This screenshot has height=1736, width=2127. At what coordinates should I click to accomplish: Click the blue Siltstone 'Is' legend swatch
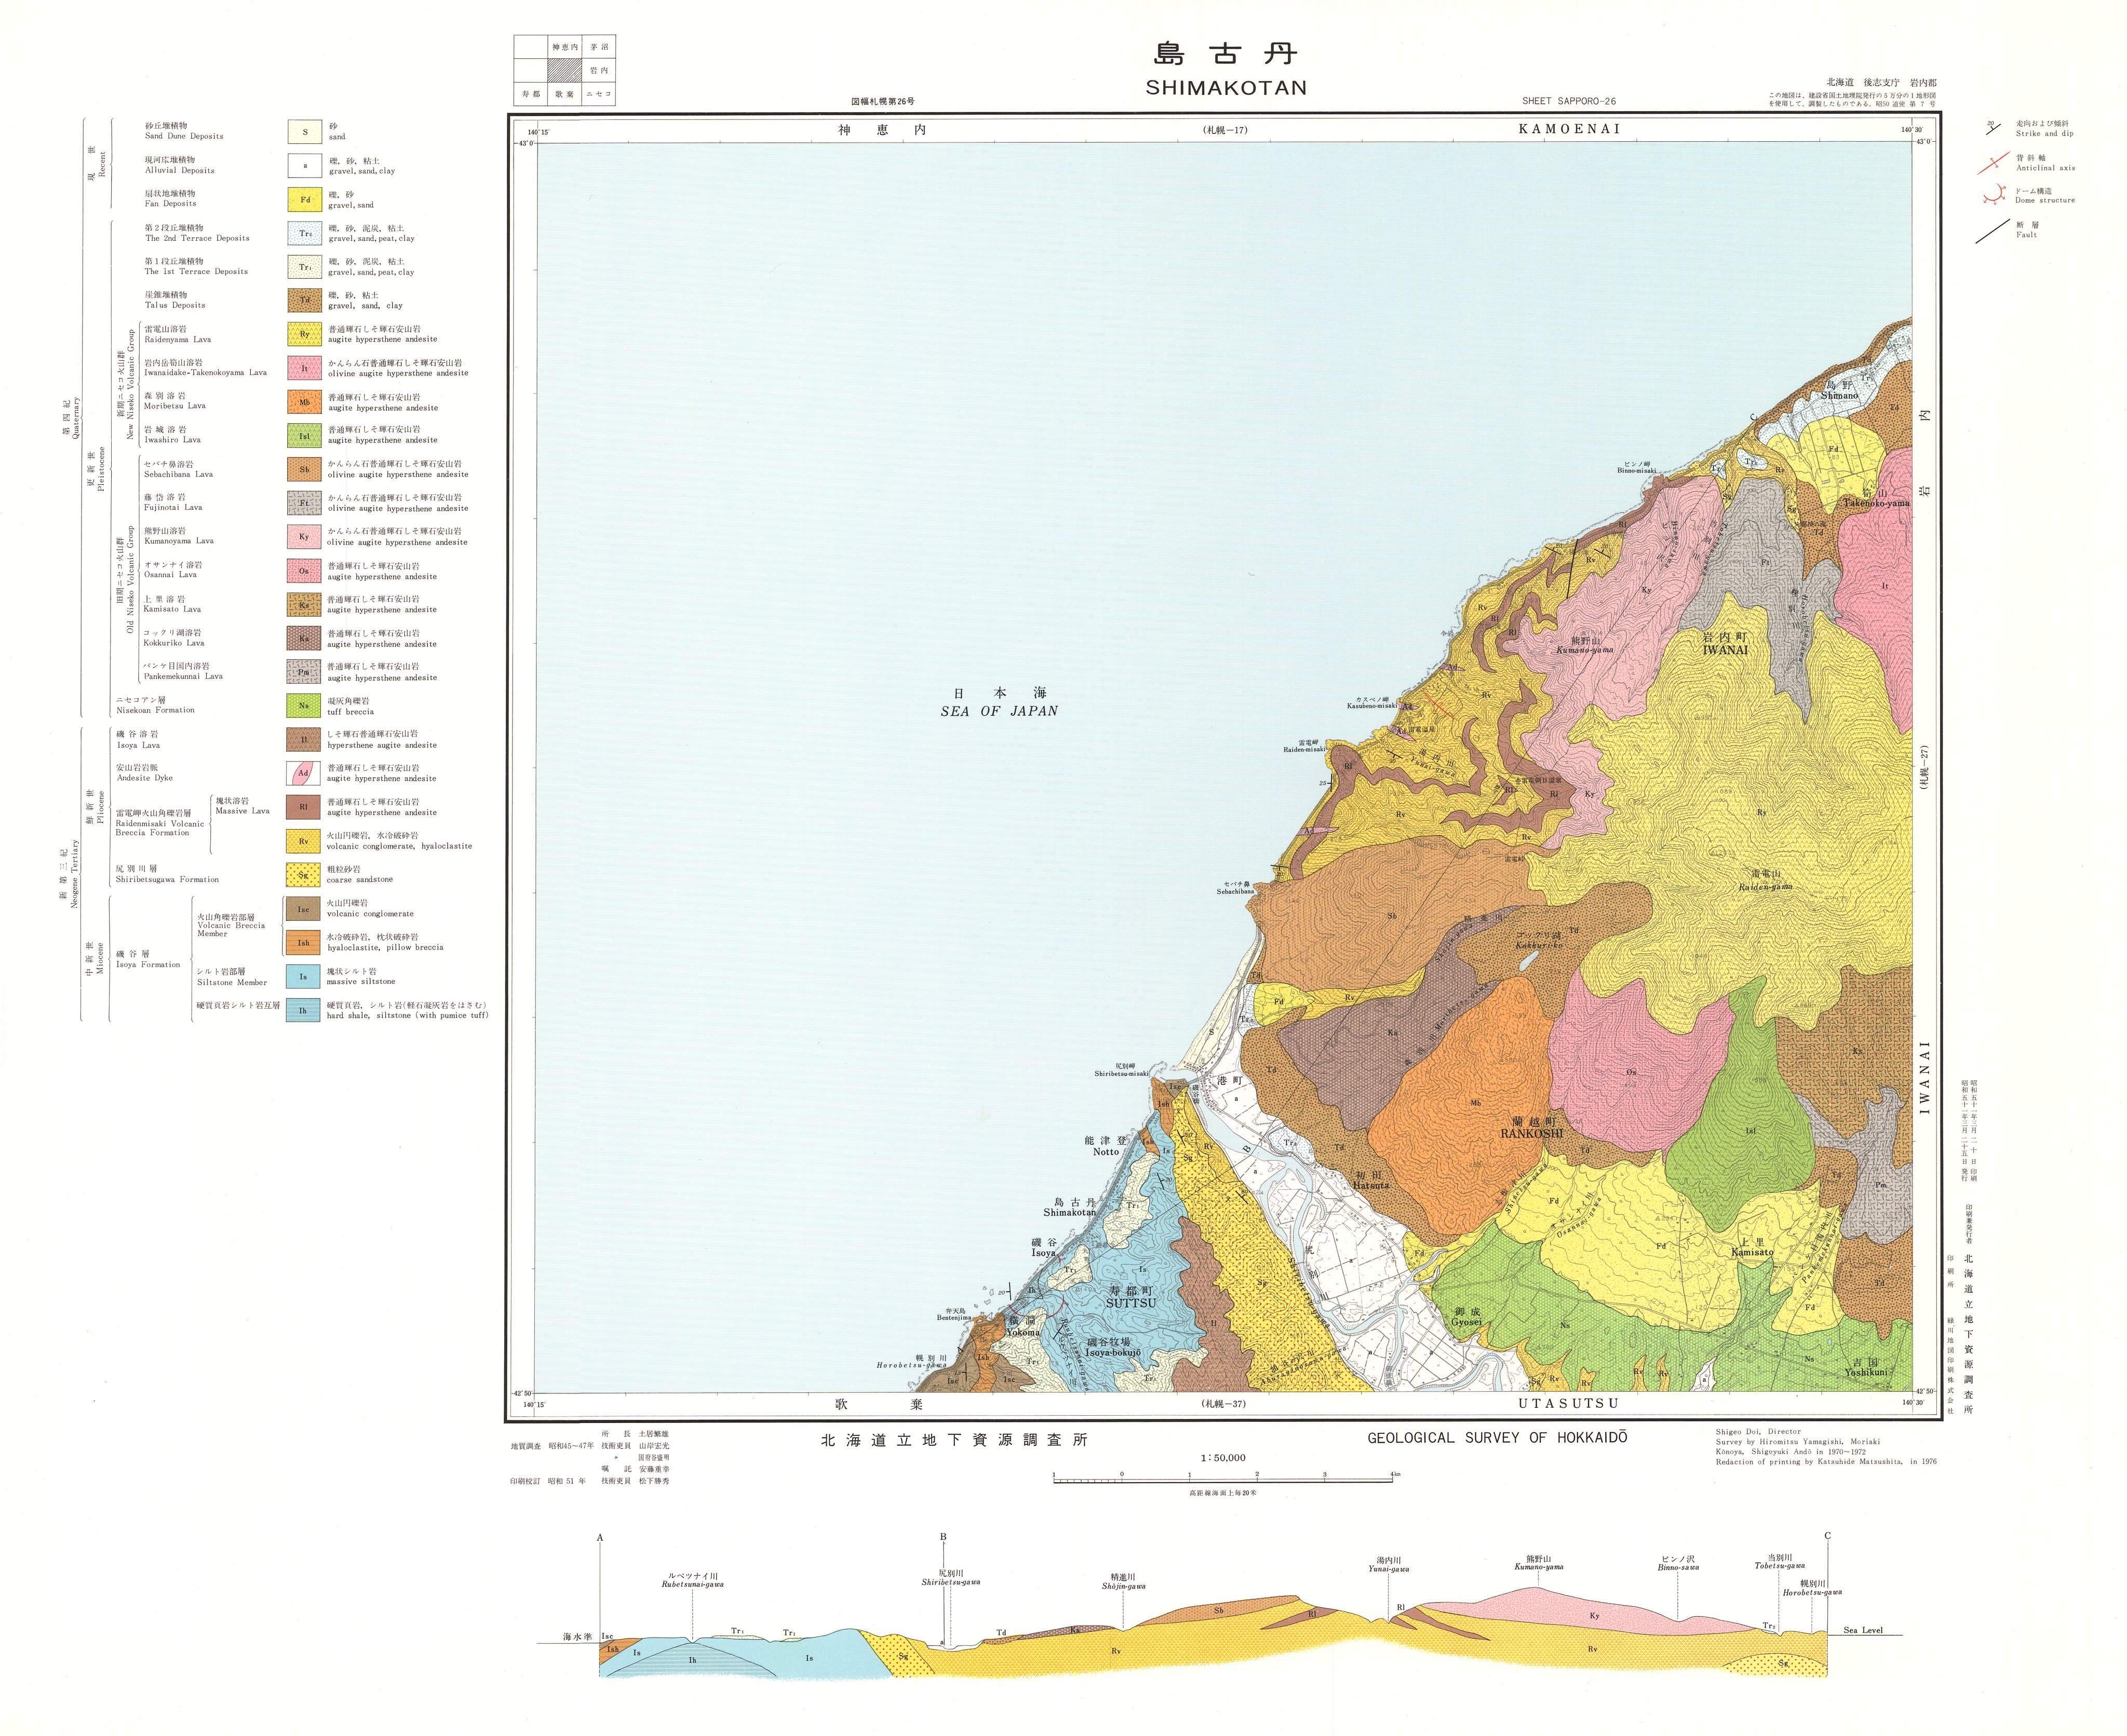point(304,976)
